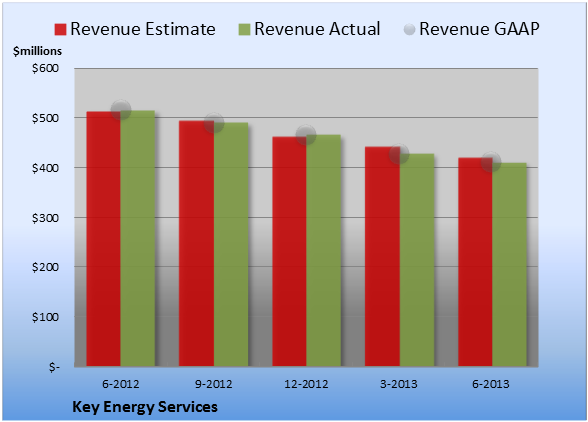
Task: Click the GAAP circle marker for 3-2013
Action: pyautogui.click(x=399, y=153)
